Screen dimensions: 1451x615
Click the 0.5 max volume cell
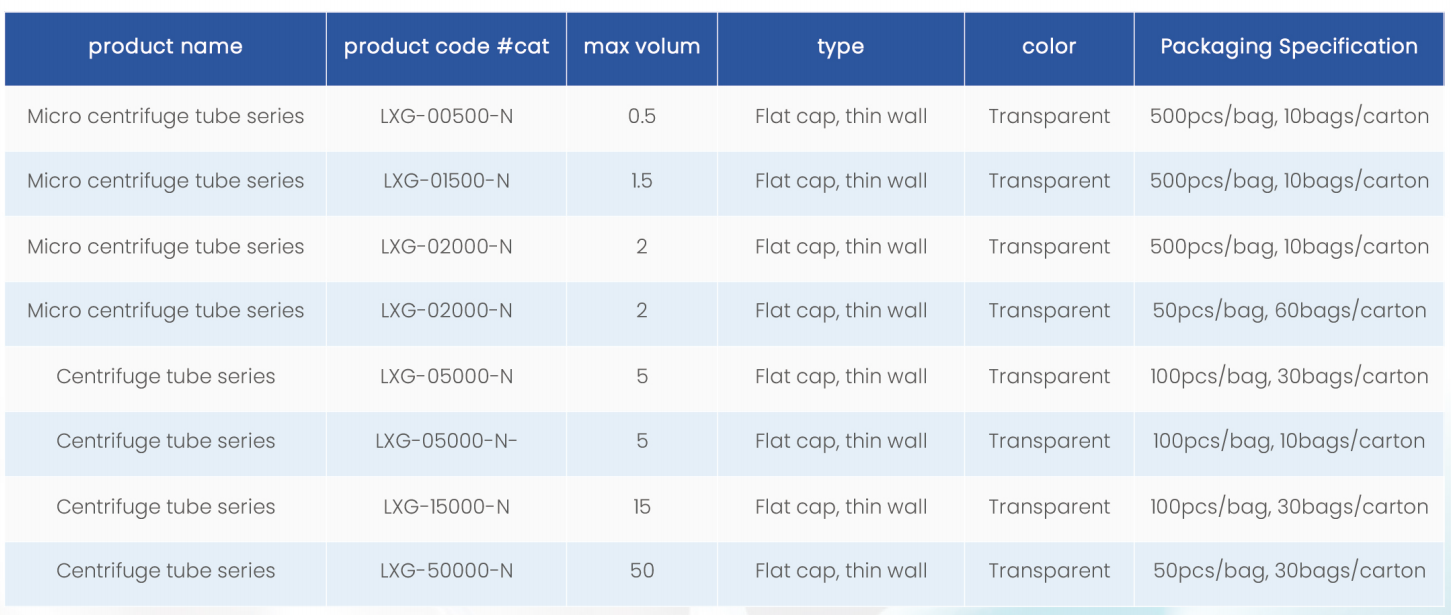[642, 117]
